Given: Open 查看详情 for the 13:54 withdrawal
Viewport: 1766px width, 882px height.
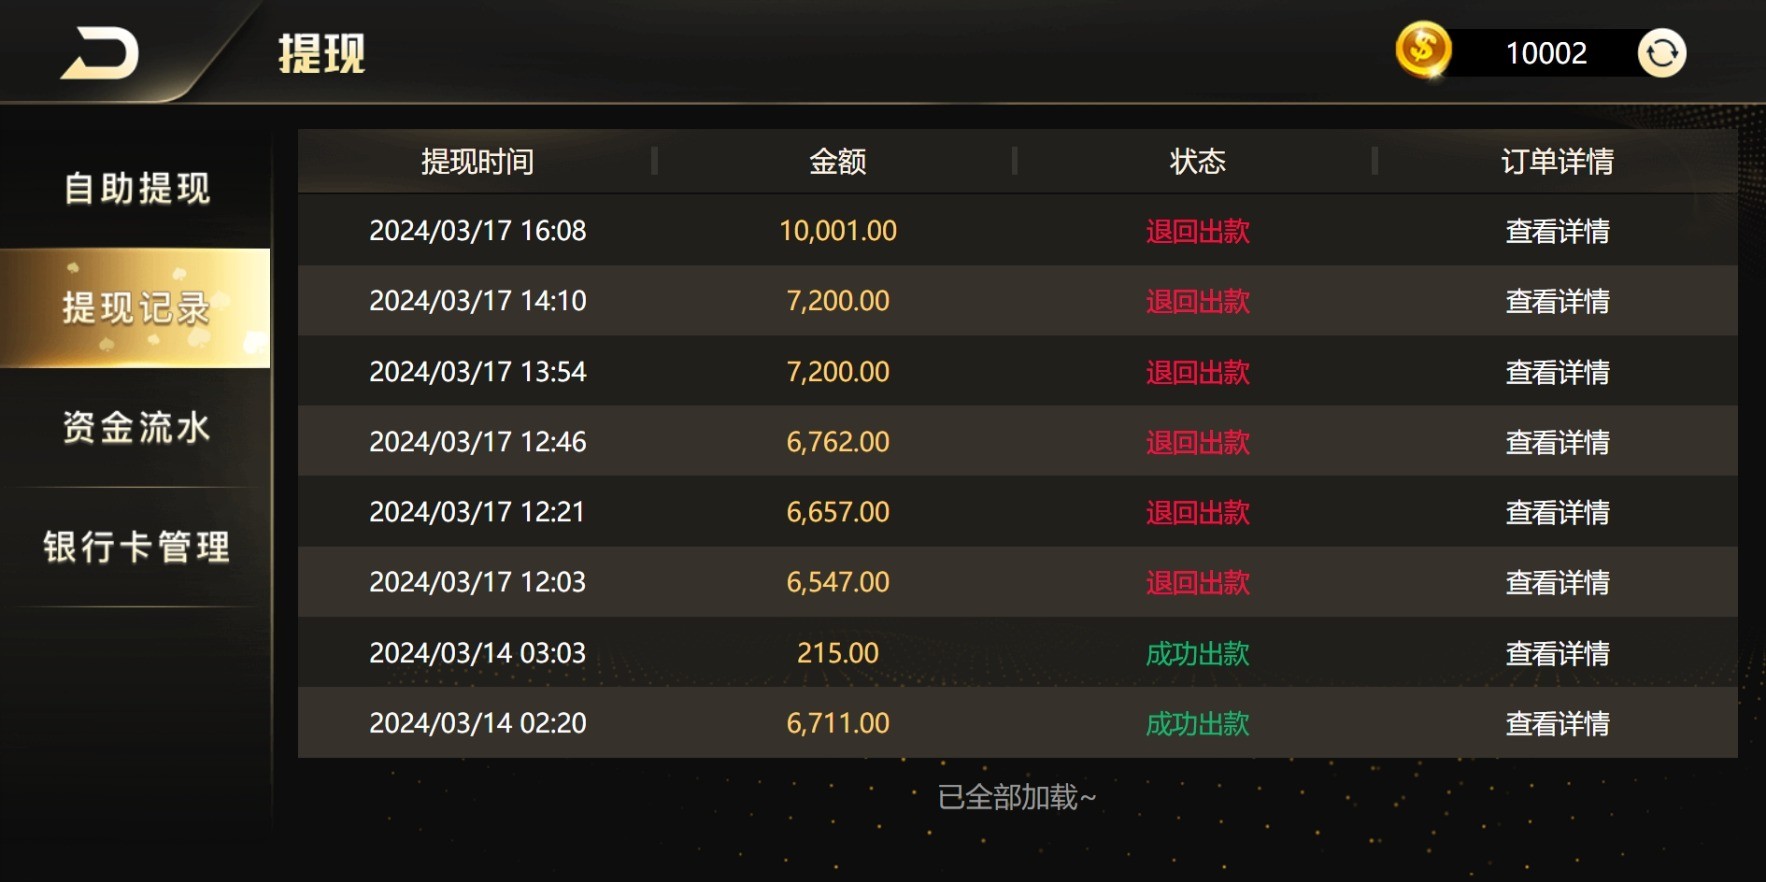Looking at the screenshot, I should pyautogui.click(x=1557, y=372).
